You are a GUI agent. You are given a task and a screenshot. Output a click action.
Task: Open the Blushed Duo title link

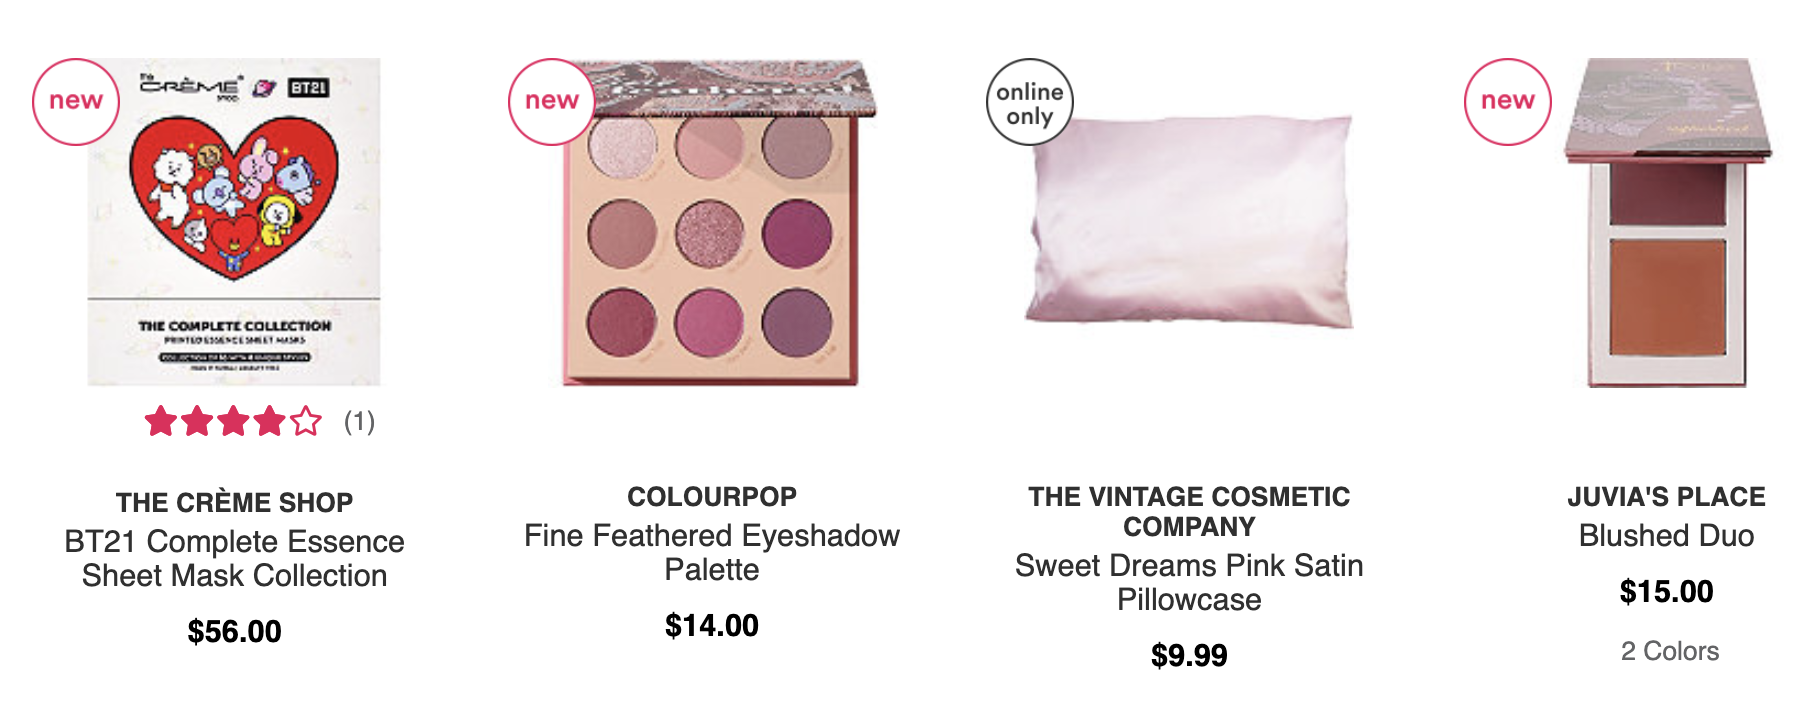pyautogui.click(x=1666, y=535)
